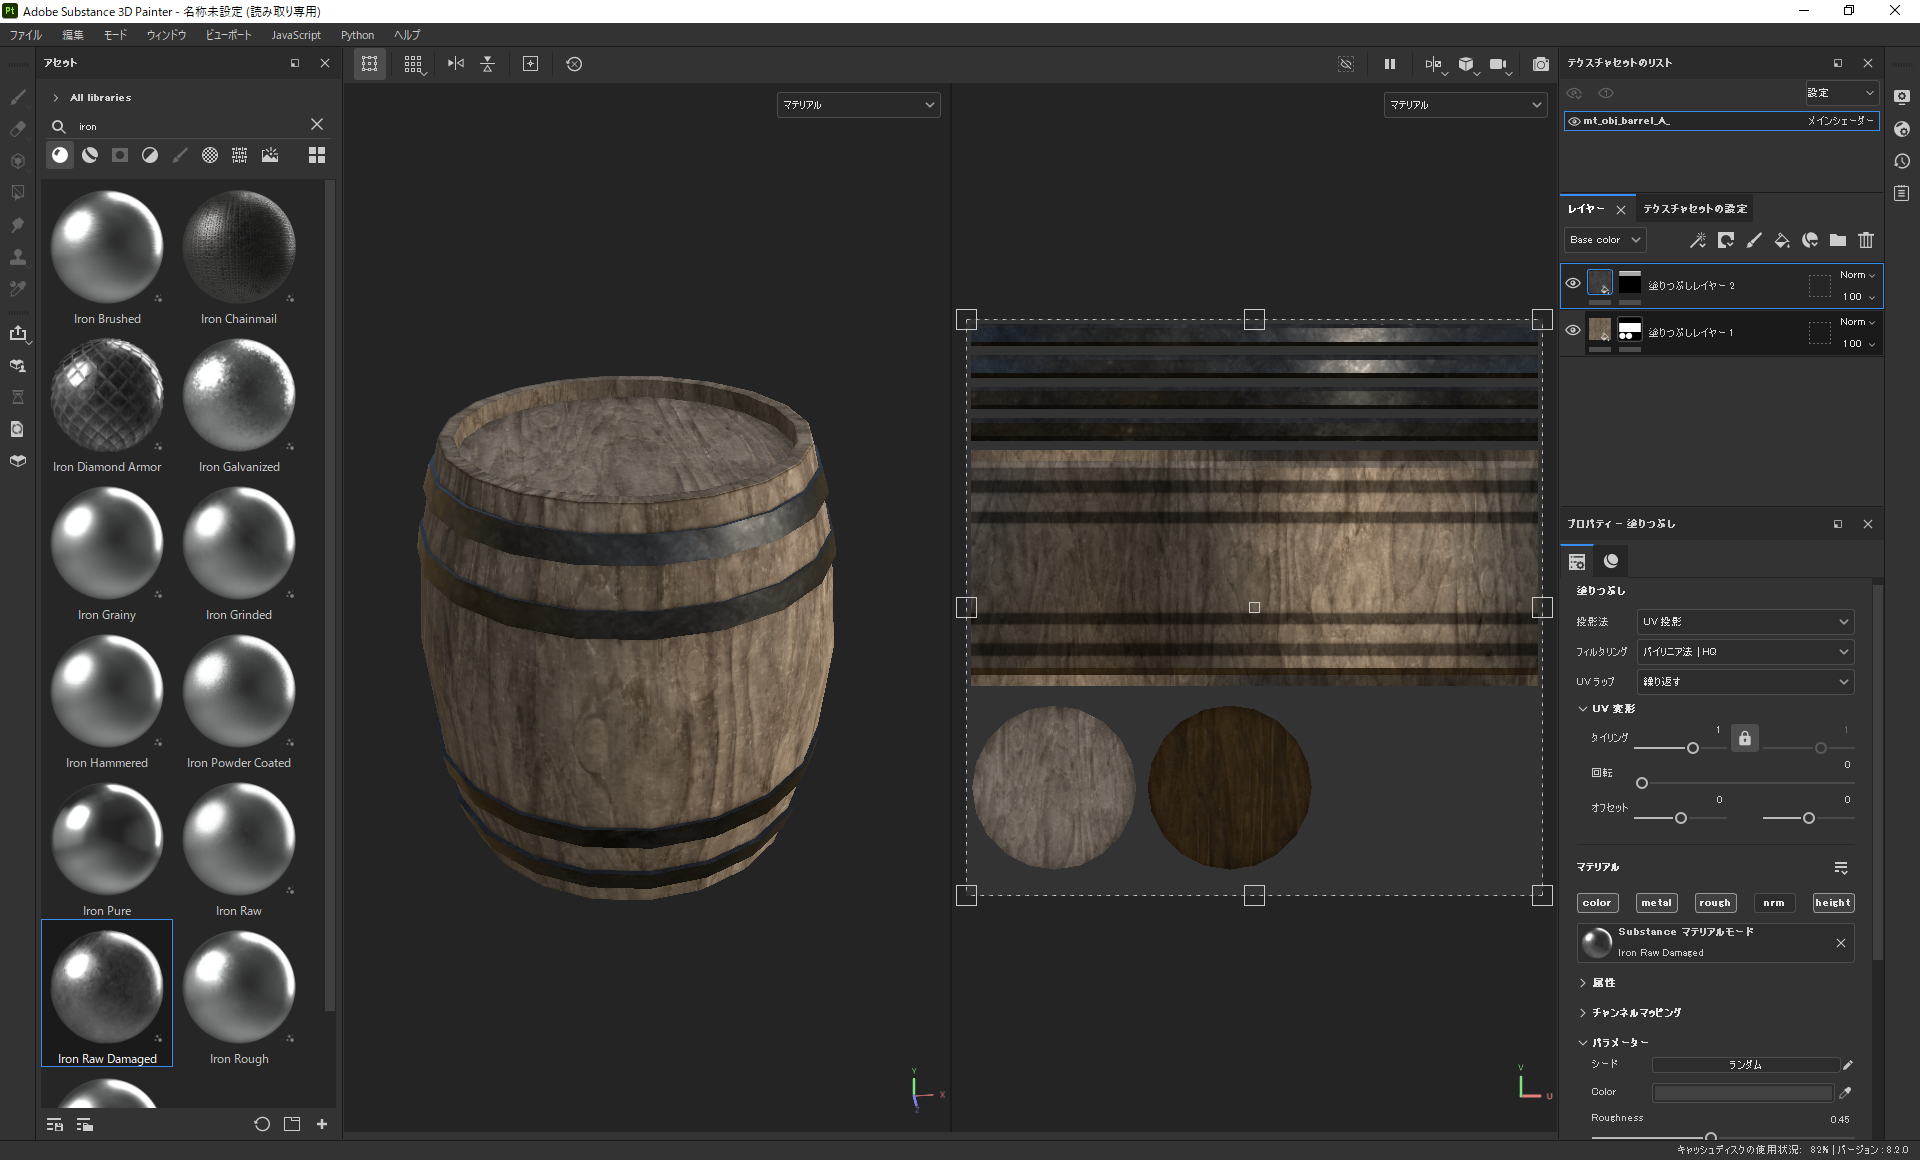Select the Eraser tool in left toolbar
The image size is (1920, 1160).
click(x=18, y=129)
